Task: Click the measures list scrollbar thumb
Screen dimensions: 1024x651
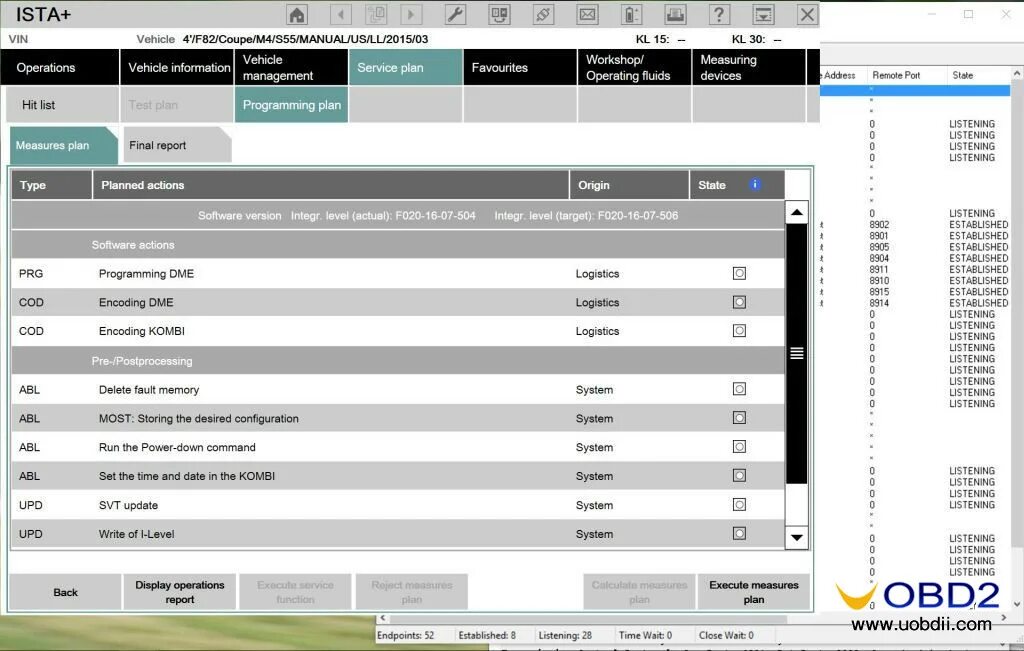Action: (797, 353)
